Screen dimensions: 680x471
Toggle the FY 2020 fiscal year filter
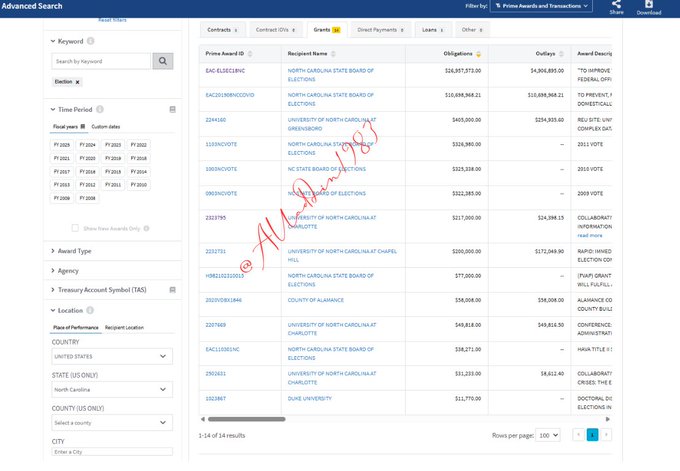coord(88,158)
